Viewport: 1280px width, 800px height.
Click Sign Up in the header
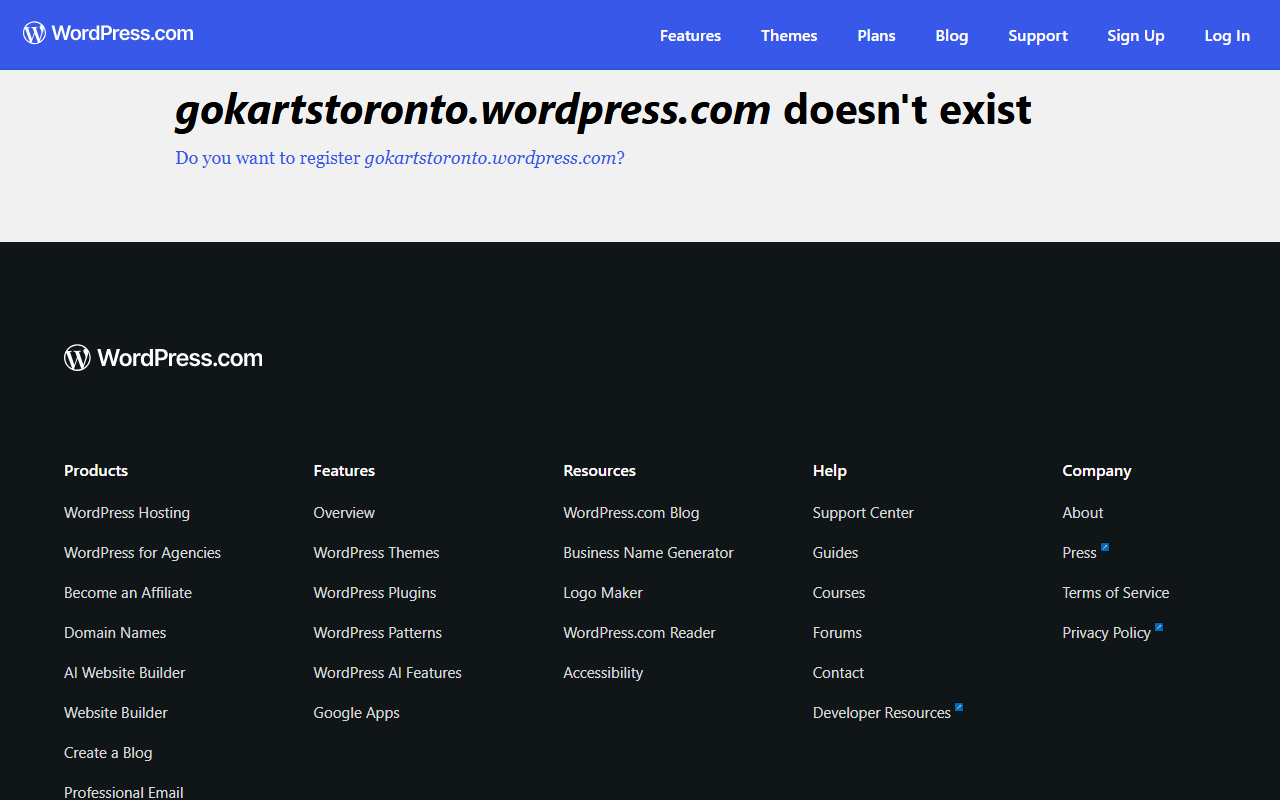(1136, 35)
